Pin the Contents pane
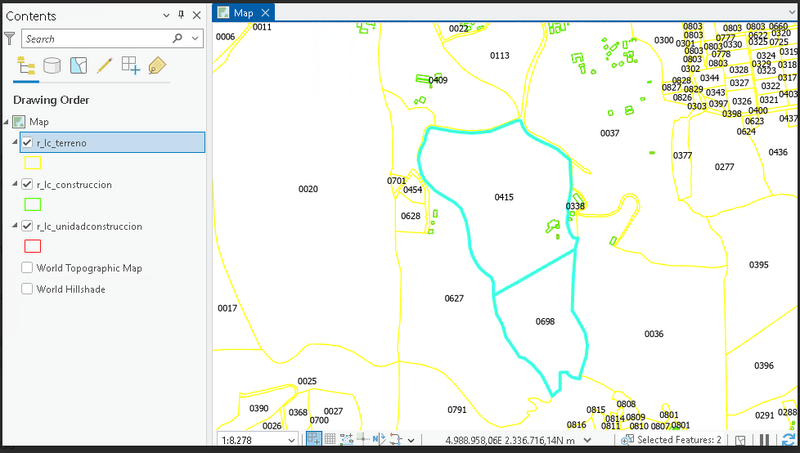The height and width of the screenshot is (453, 800). point(180,17)
